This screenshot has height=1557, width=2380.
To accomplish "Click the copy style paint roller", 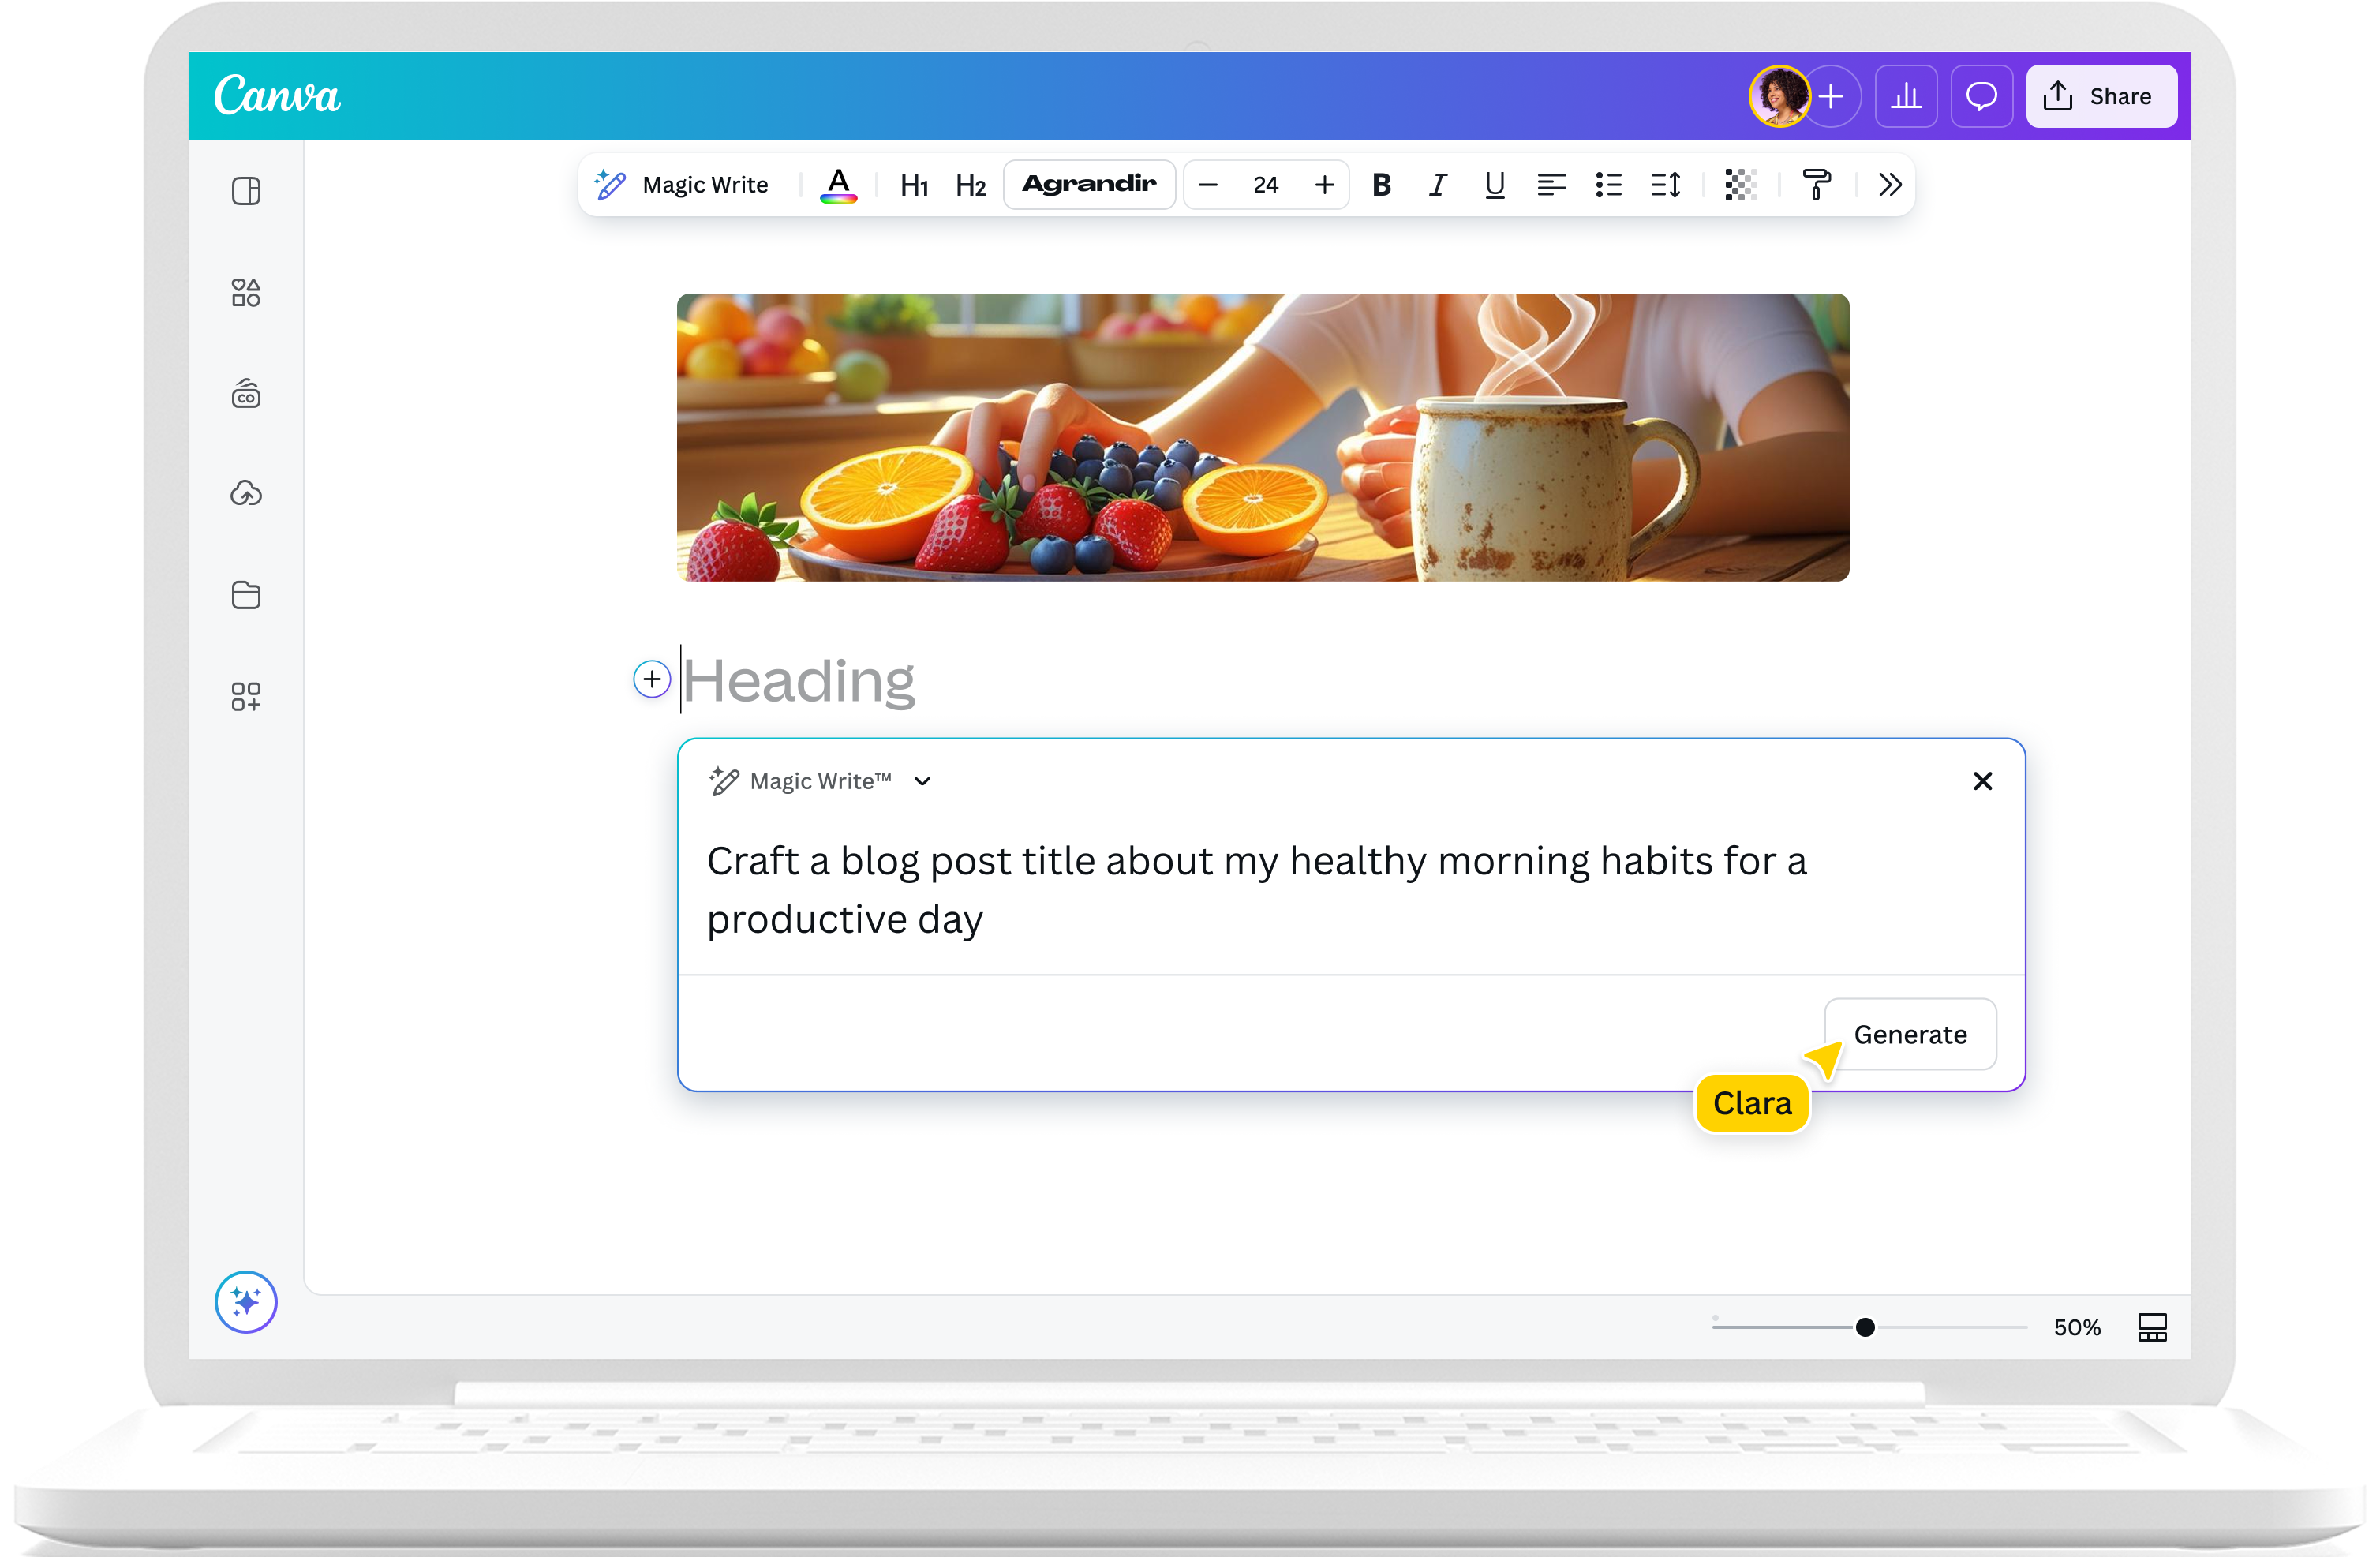I will pos(1816,184).
